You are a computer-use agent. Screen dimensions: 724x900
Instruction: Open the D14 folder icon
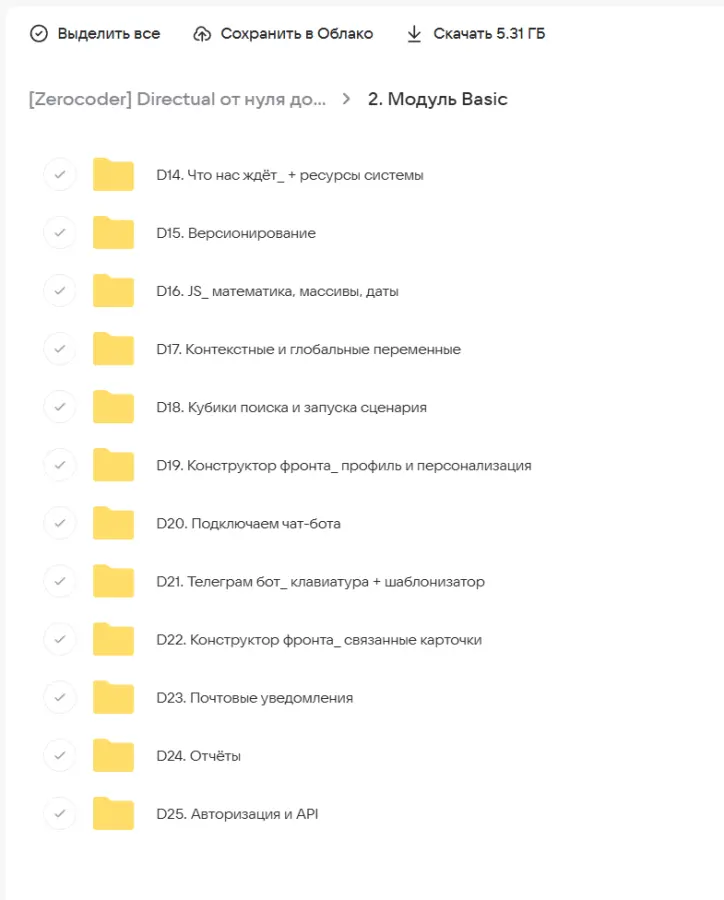[113, 175]
